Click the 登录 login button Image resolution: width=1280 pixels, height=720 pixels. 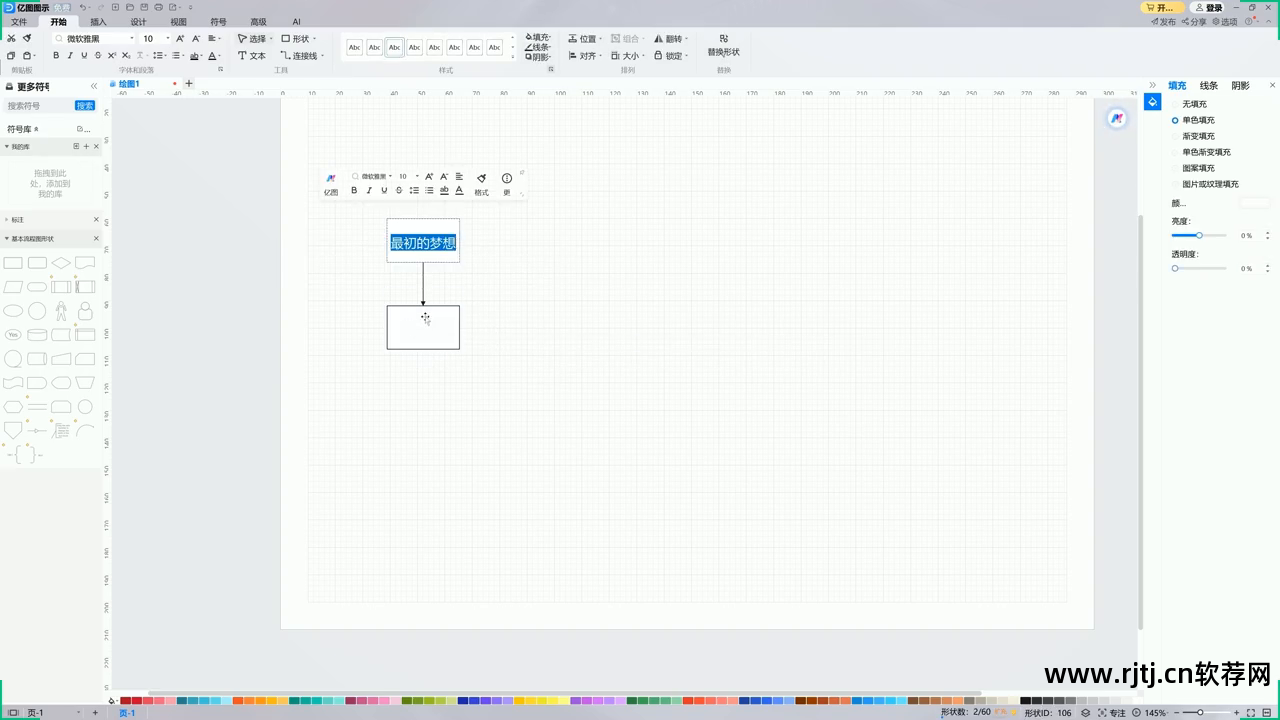[1209, 7]
